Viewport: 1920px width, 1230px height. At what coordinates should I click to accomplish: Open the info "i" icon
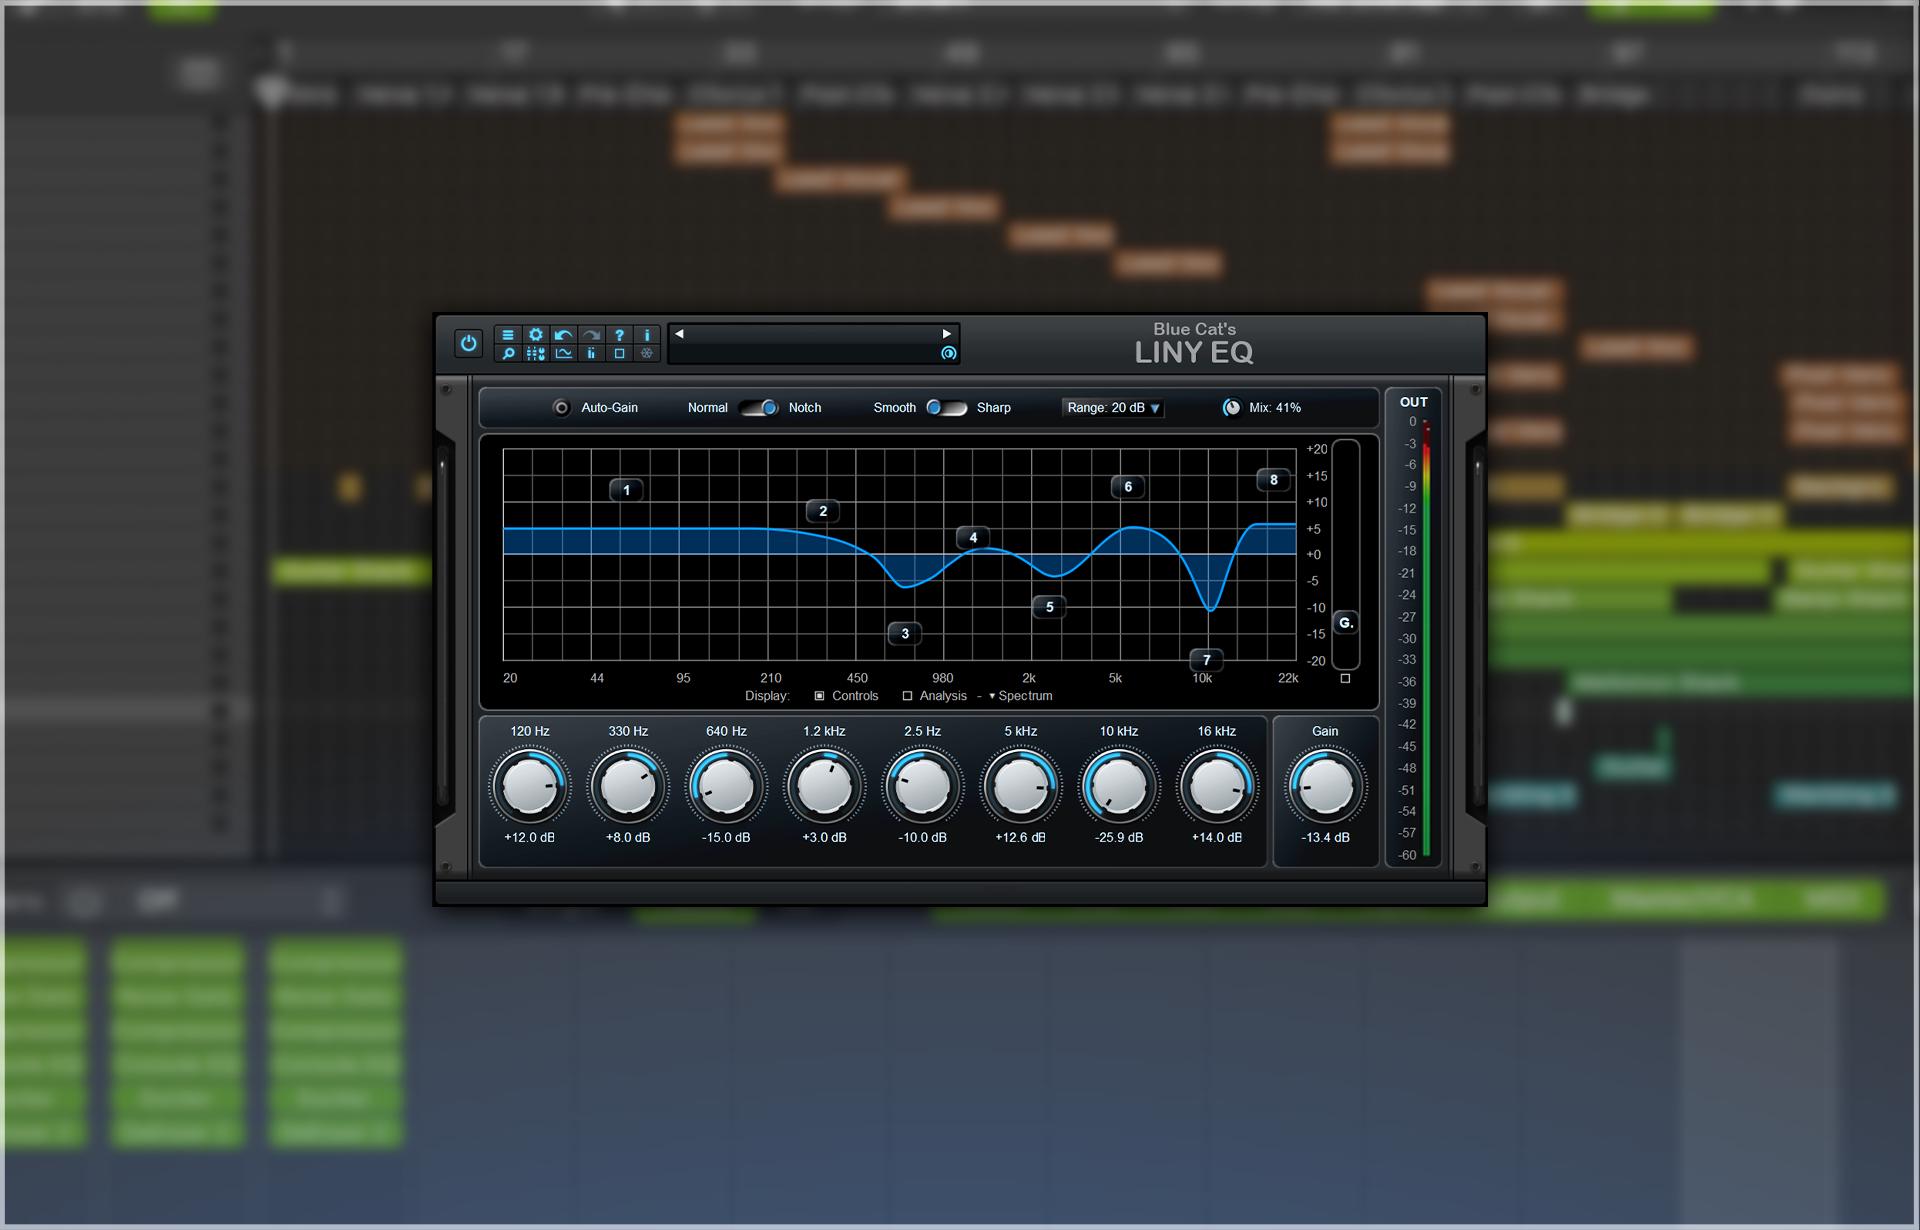(x=647, y=335)
